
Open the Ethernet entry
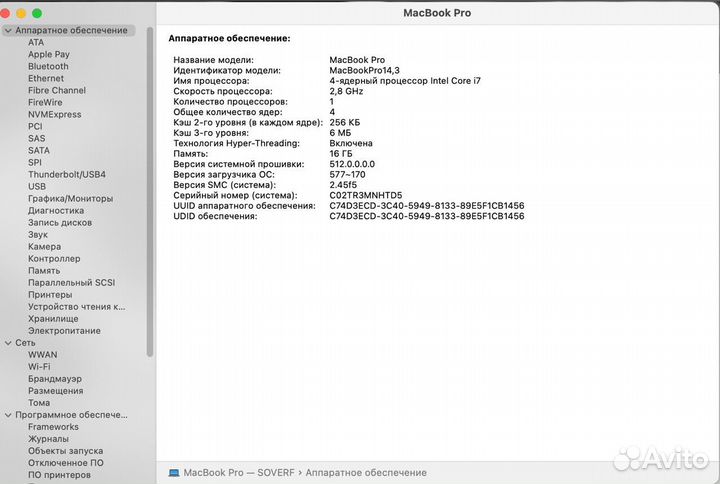click(x=46, y=78)
